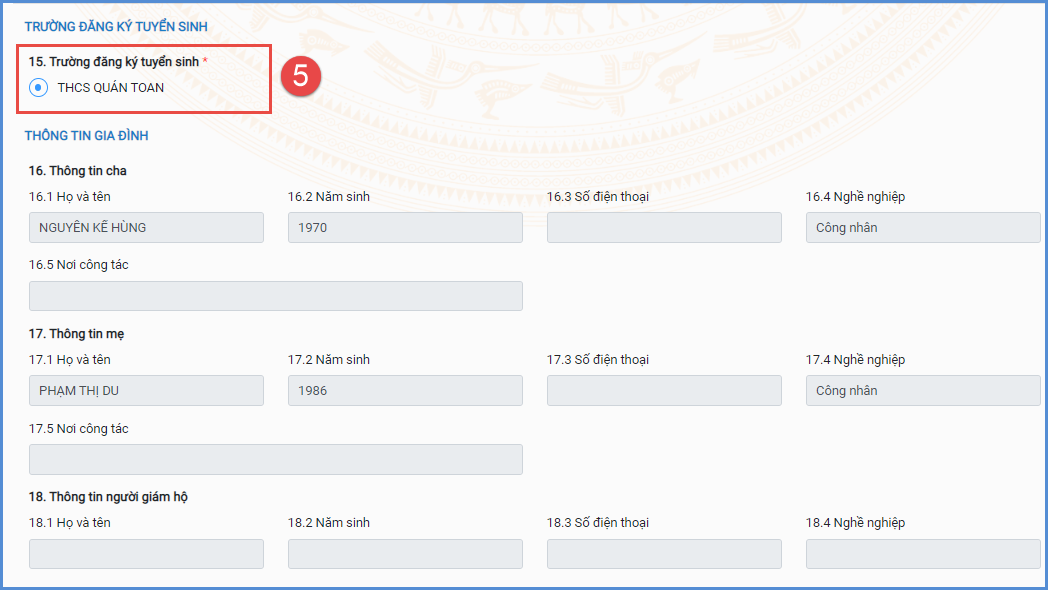Focus the mother's phone number field 17.3
The width and height of the screenshot is (1048, 590).
[664, 391]
